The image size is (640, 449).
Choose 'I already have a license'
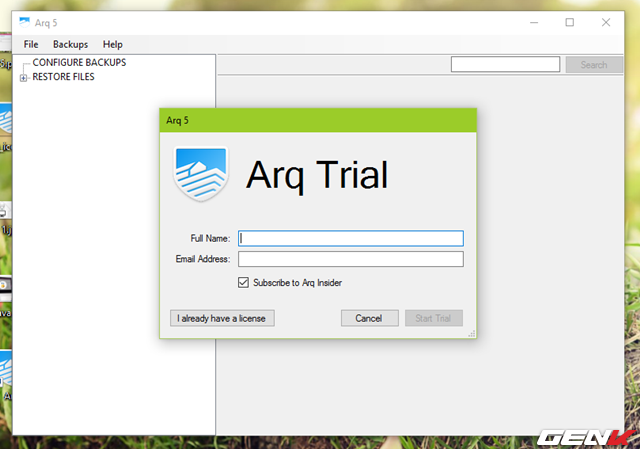click(x=222, y=318)
